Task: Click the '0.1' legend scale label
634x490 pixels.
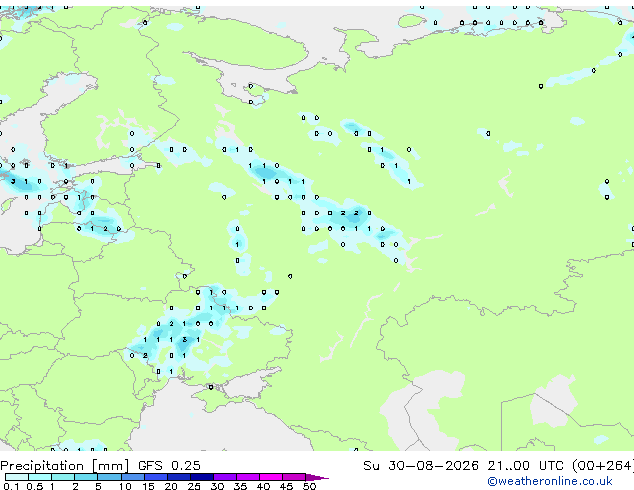Action: (x=11, y=486)
